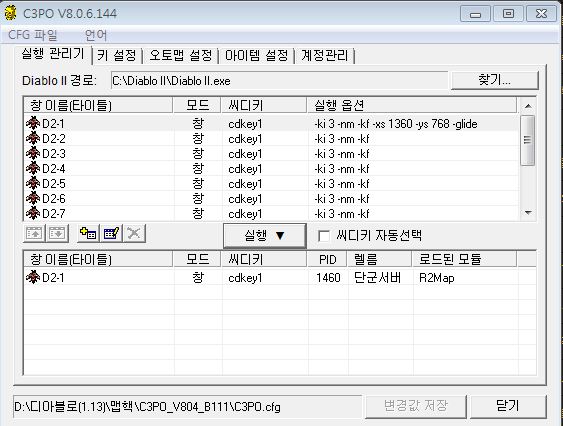This screenshot has height=426, width=563.
Task: Click the '-ki 3 -nm -kf -xs 1360 -ys 768 -glide' options
Action: click(396, 124)
